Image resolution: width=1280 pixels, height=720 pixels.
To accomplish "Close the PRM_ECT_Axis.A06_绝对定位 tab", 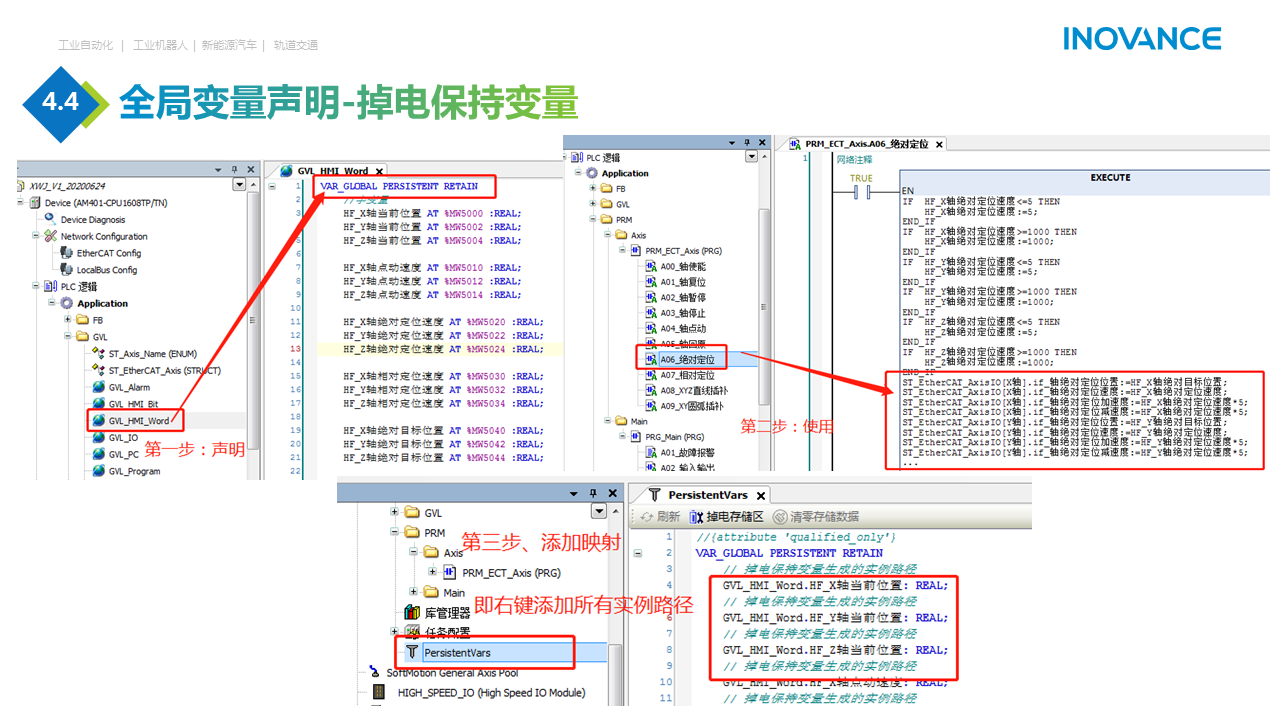I will pyautogui.click(x=941, y=144).
